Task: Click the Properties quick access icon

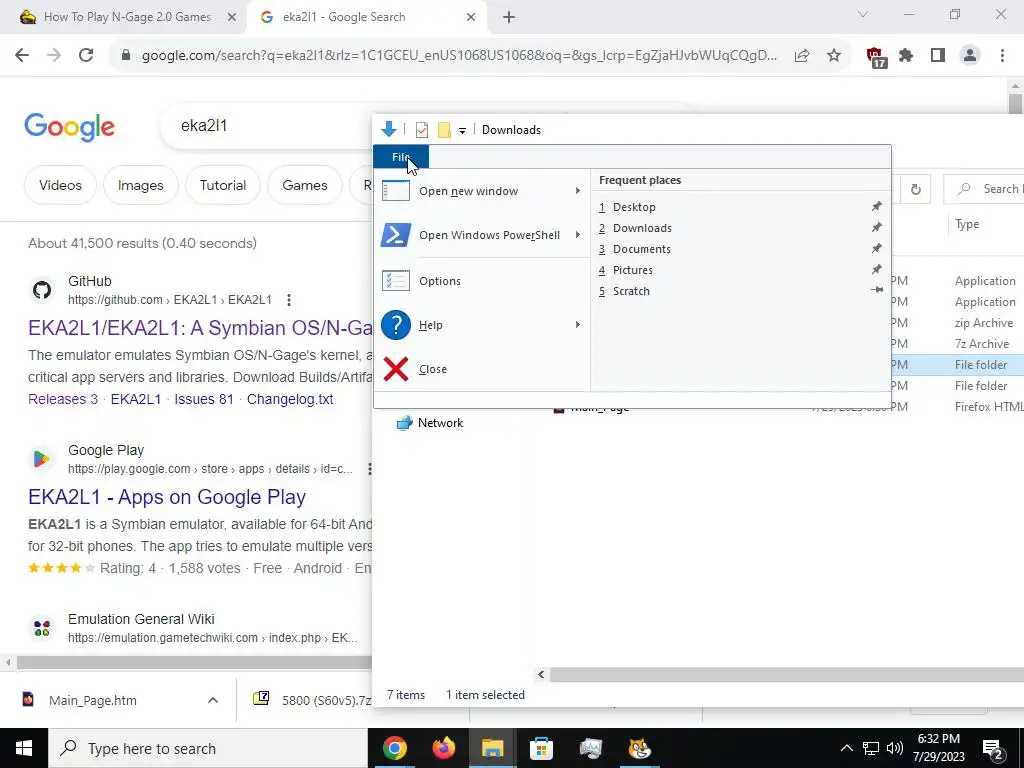Action: 422,130
